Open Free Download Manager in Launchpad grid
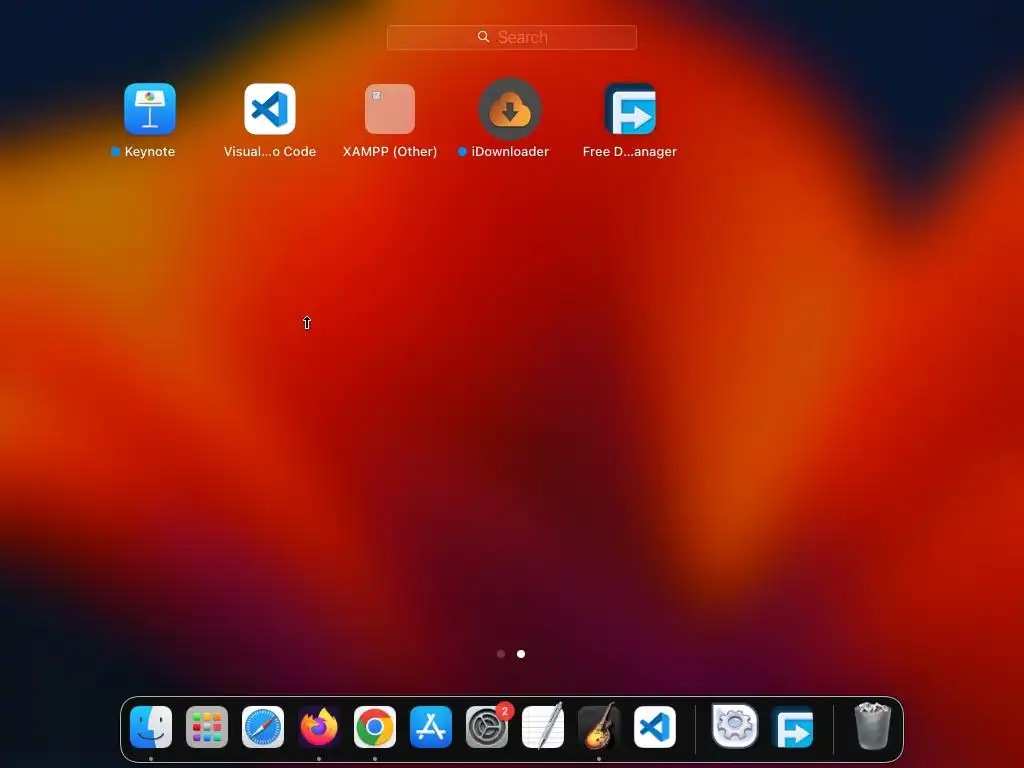 click(x=630, y=109)
